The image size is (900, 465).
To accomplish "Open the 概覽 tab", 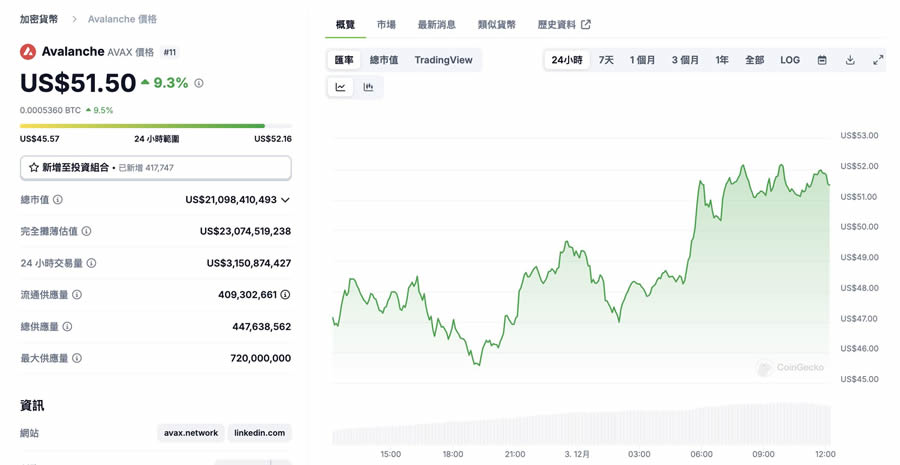I will point(346,25).
